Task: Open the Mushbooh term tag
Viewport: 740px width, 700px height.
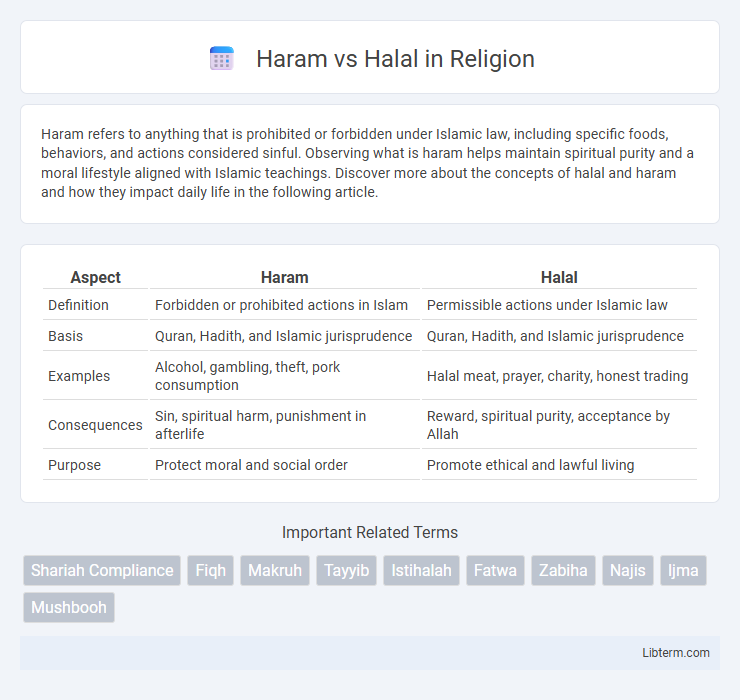Action: 69,607
